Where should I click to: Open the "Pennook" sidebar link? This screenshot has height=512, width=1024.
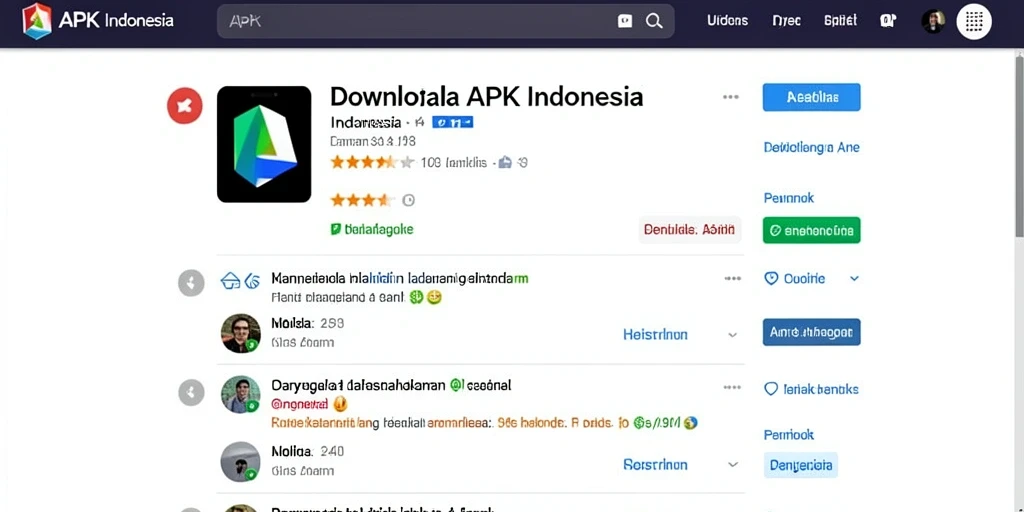[789, 435]
